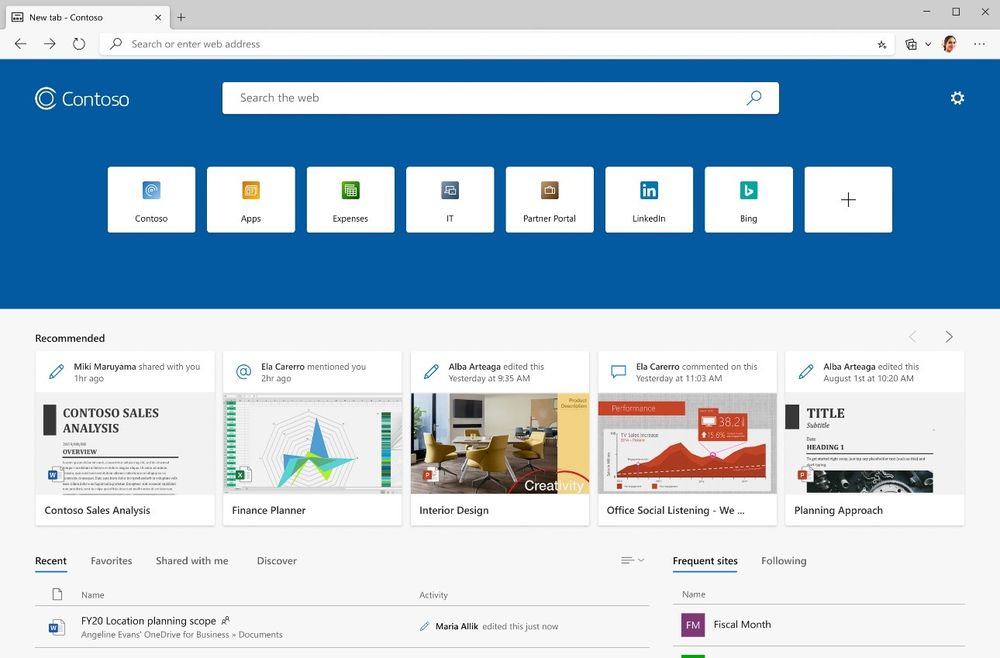
Task: Click the magnifier icon in web search
Action: click(754, 98)
